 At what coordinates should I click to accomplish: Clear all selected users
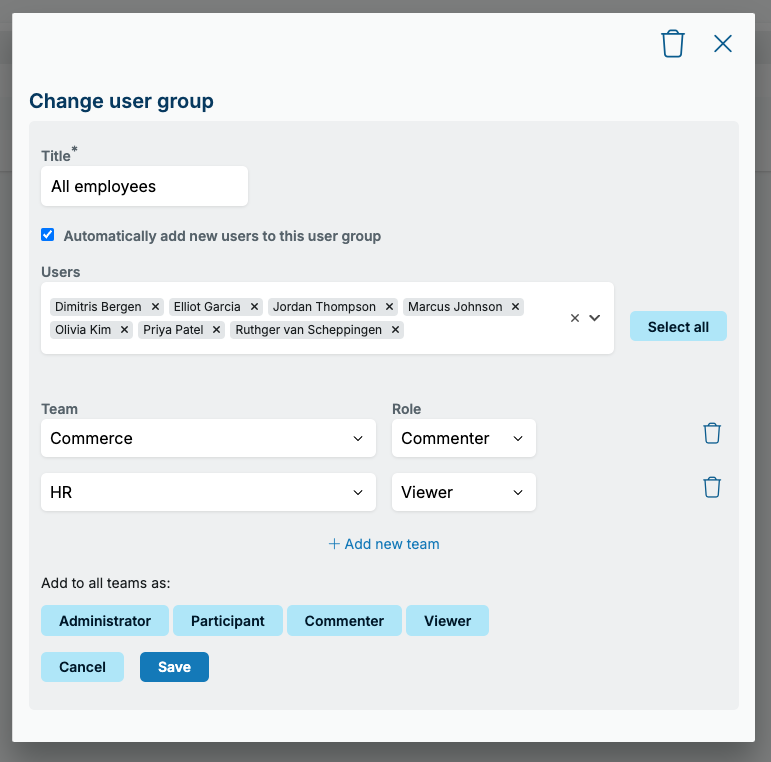[574, 318]
